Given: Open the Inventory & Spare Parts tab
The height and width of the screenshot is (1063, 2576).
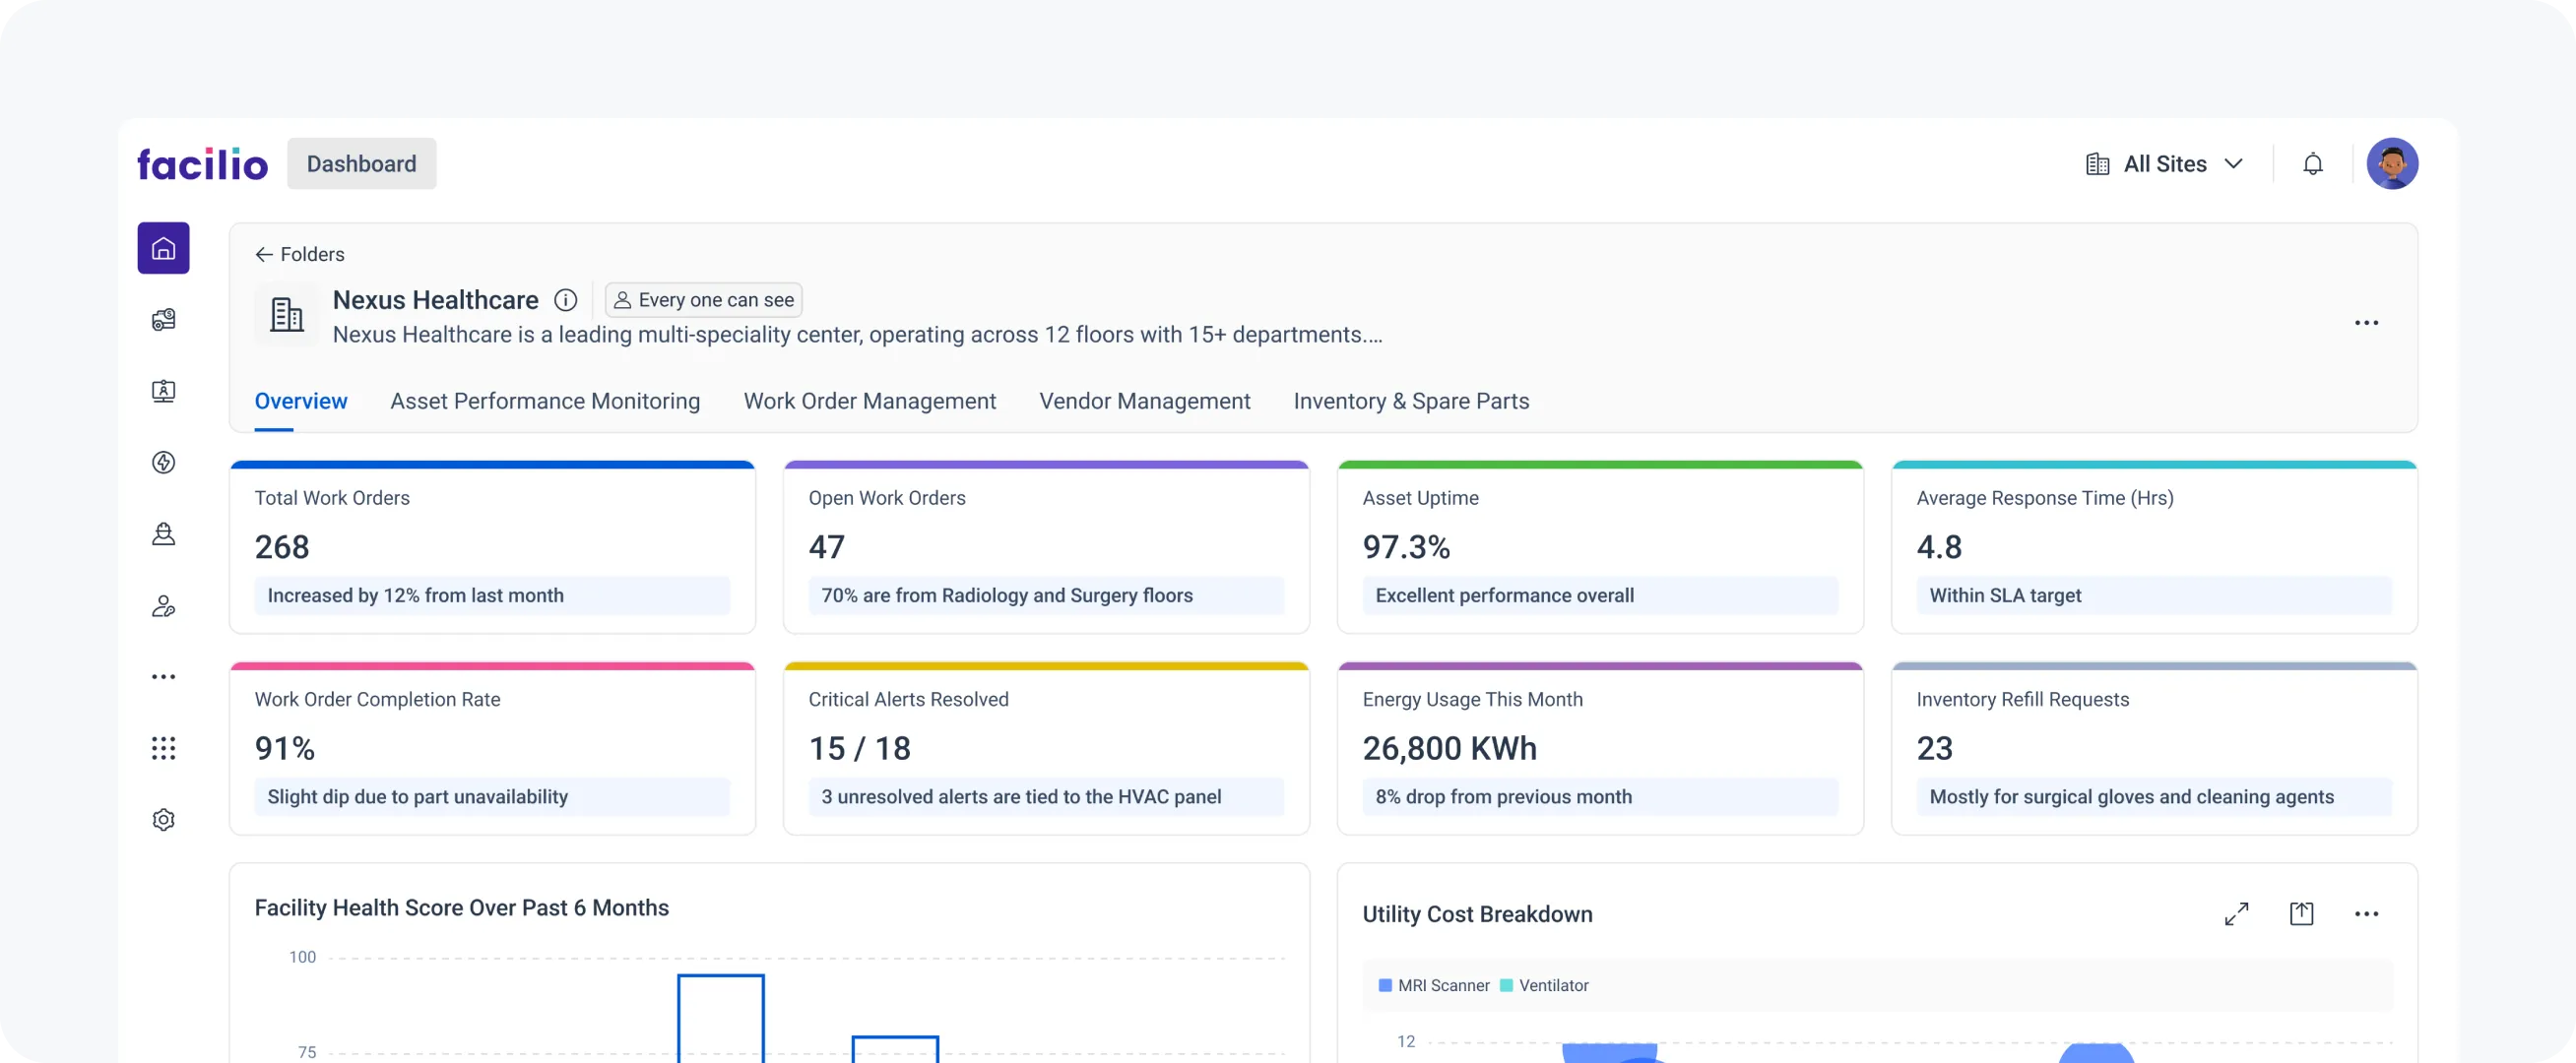Looking at the screenshot, I should (x=1411, y=401).
